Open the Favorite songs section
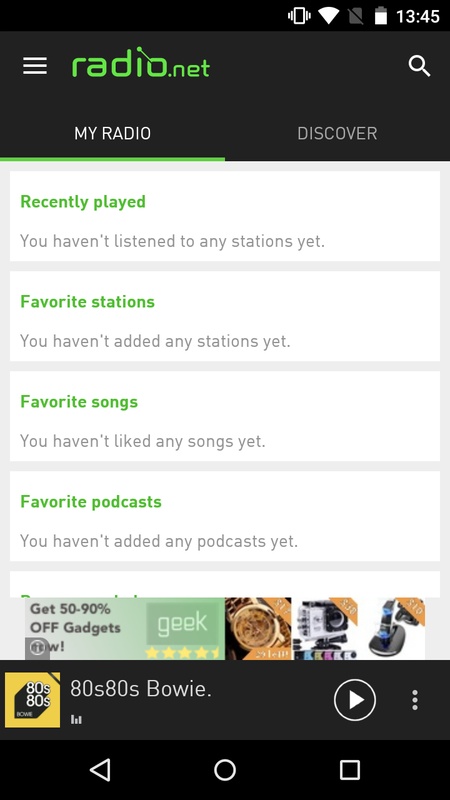Viewport: 450px width, 800px height. pos(225,416)
